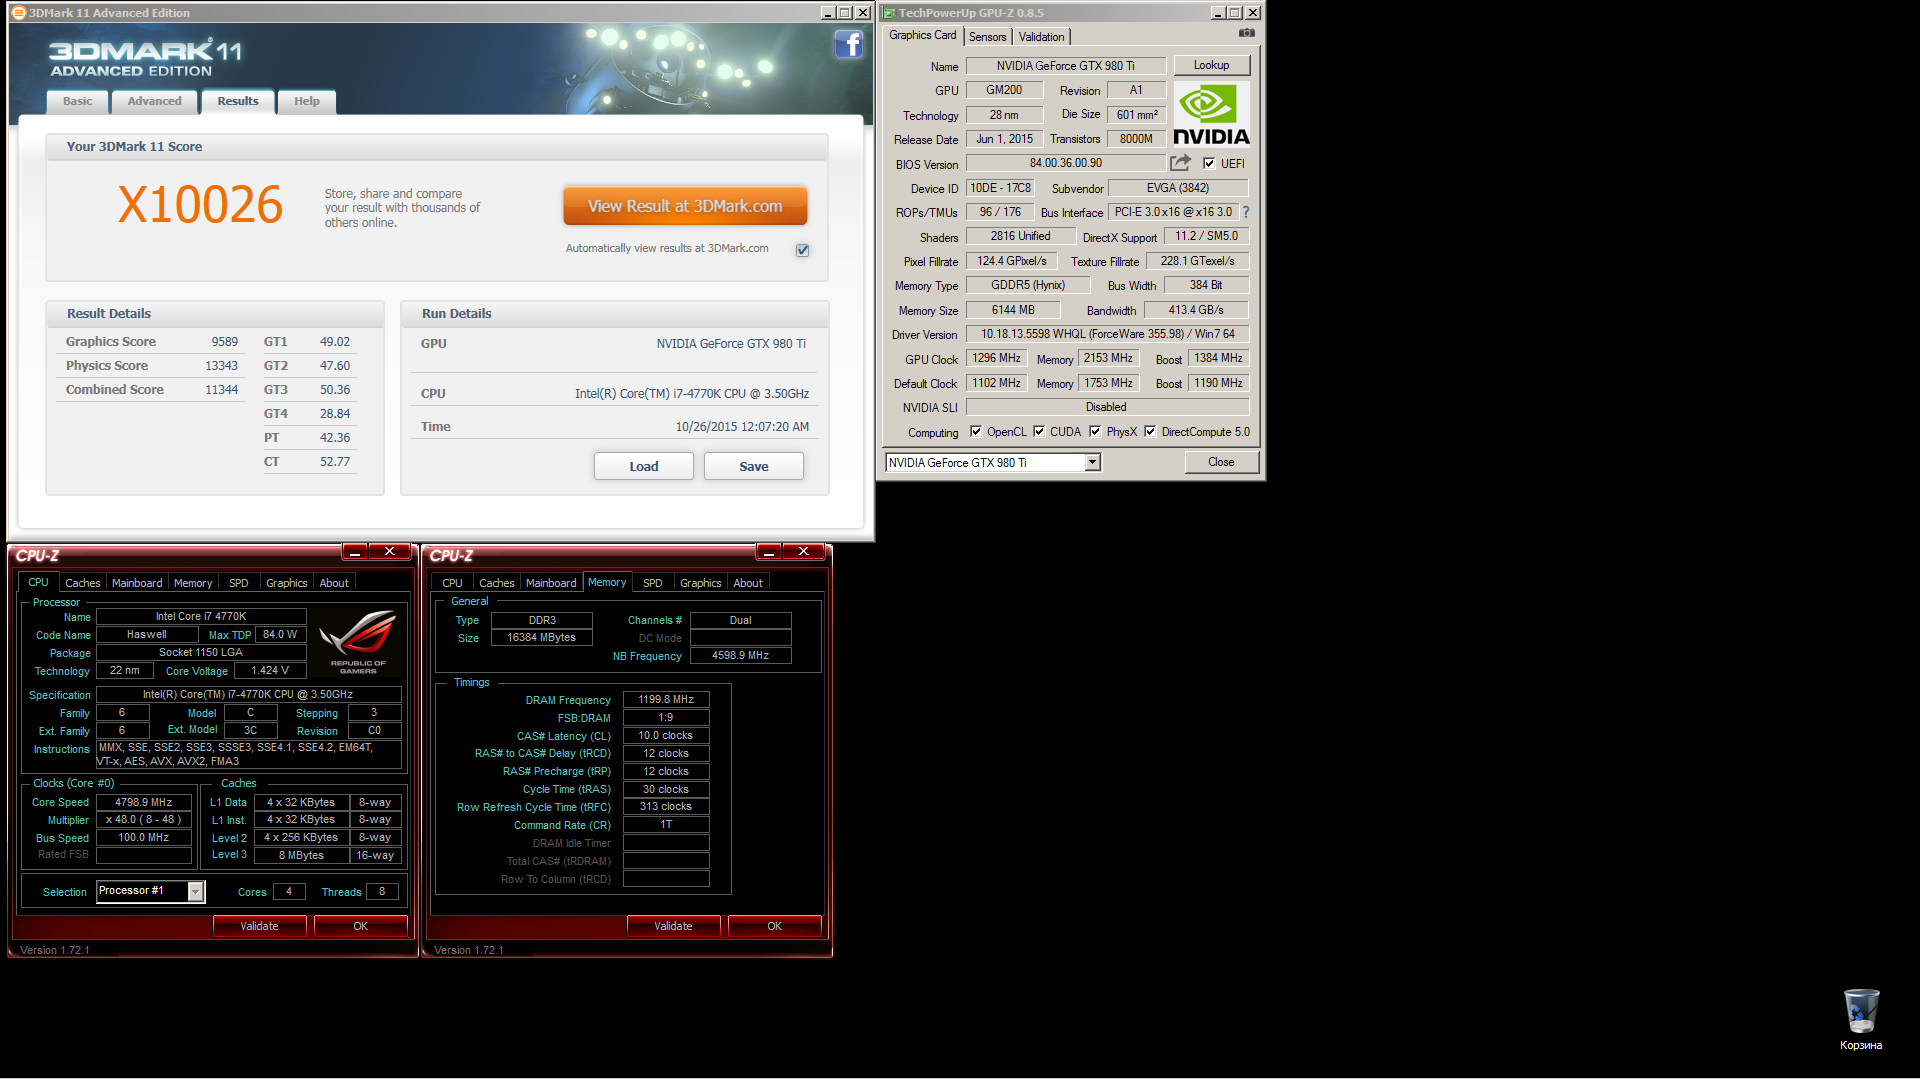The height and width of the screenshot is (1080, 1920).
Task: Toggle the PhysX checkbox
Action: (x=1095, y=432)
